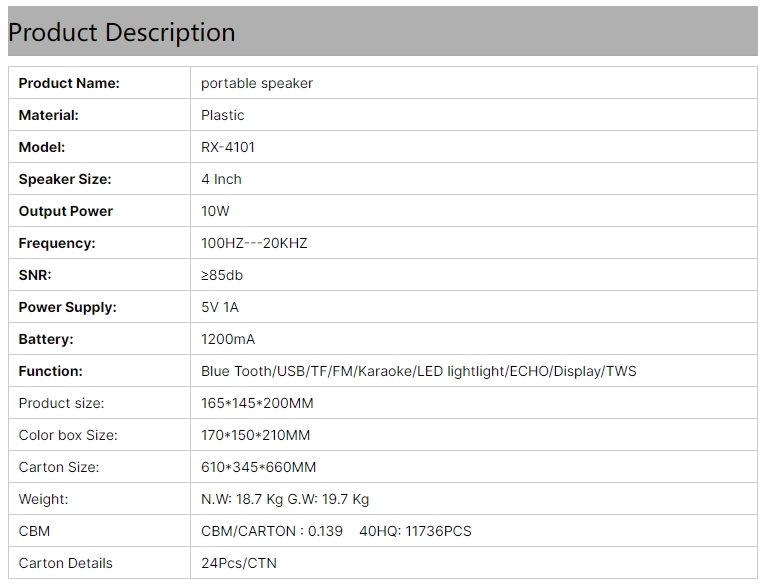The height and width of the screenshot is (586, 771).
Task: Click the product size 165*145*200MM
Action: pyautogui.click(x=257, y=403)
